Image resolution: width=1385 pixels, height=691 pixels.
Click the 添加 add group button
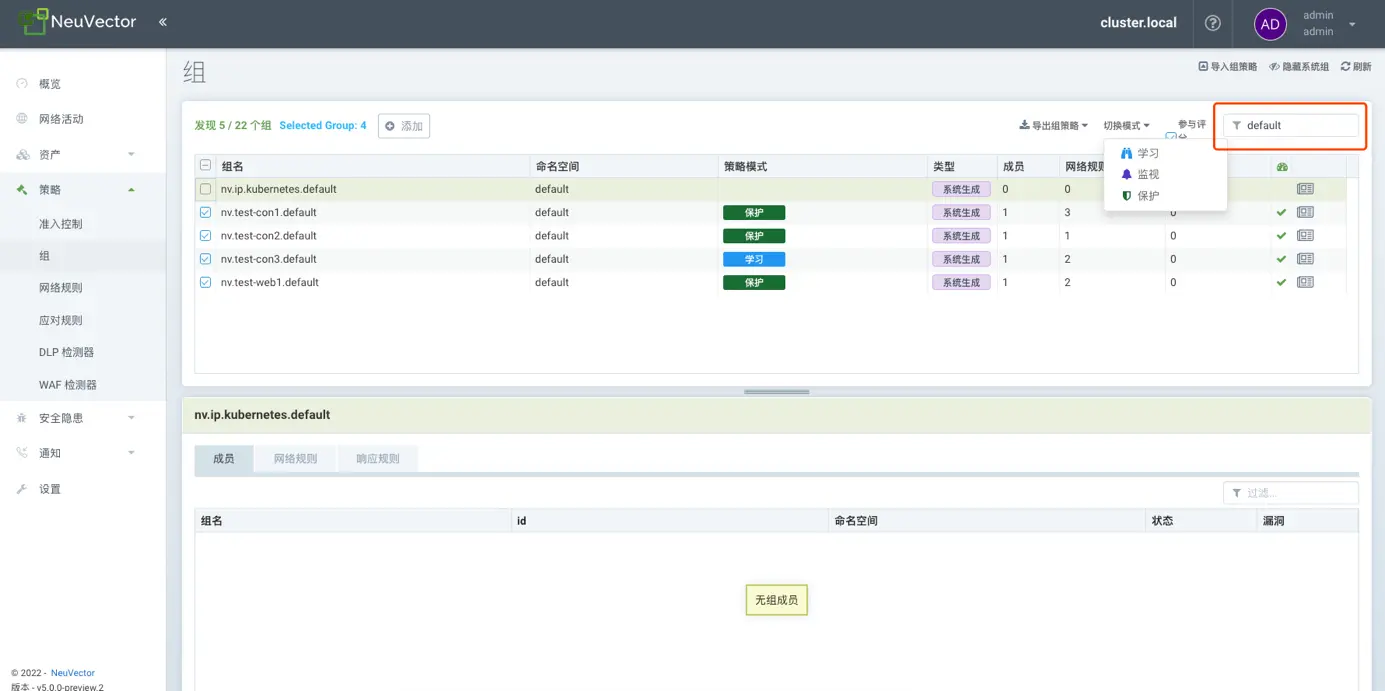point(404,126)
